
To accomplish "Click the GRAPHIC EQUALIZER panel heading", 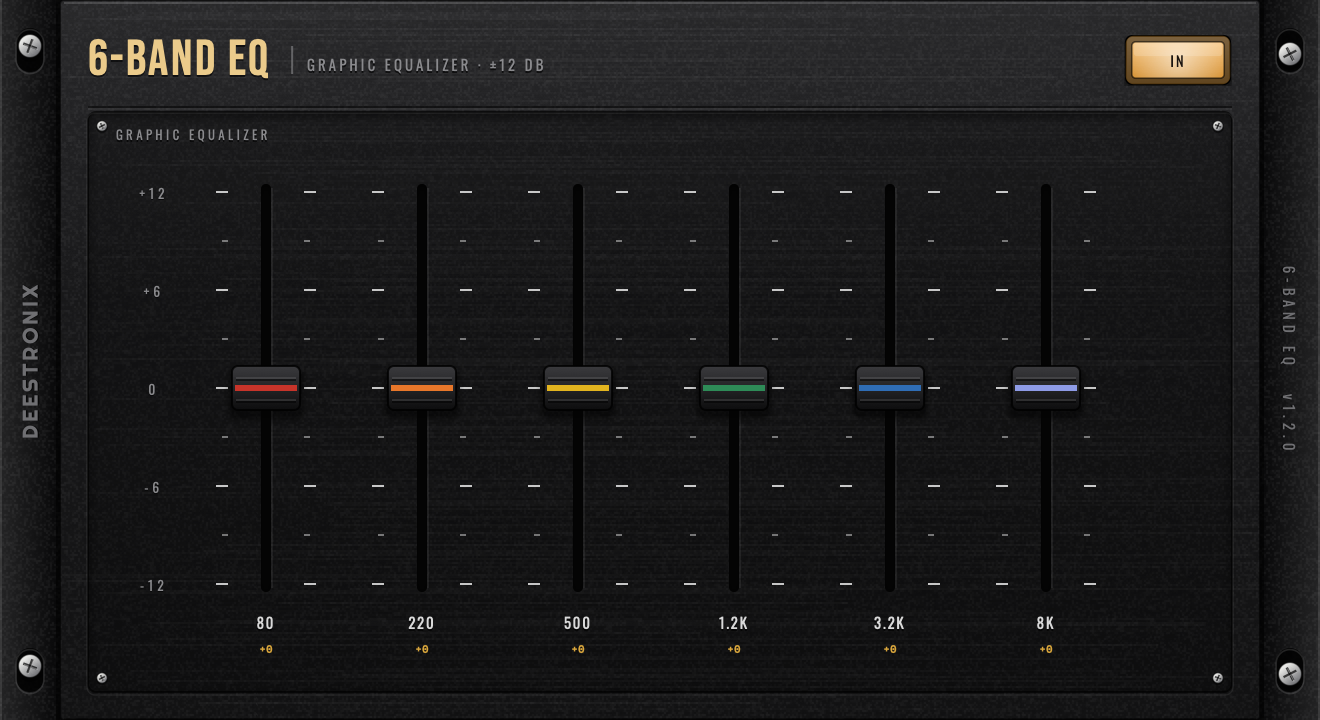I will (x=193, y=135).
